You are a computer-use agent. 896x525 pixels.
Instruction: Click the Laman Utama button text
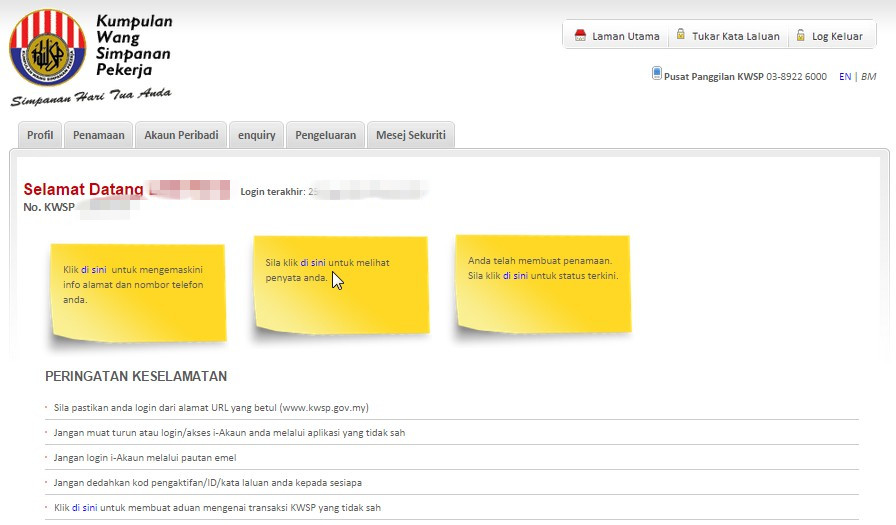pyautogui.click(x=626, y=36)
